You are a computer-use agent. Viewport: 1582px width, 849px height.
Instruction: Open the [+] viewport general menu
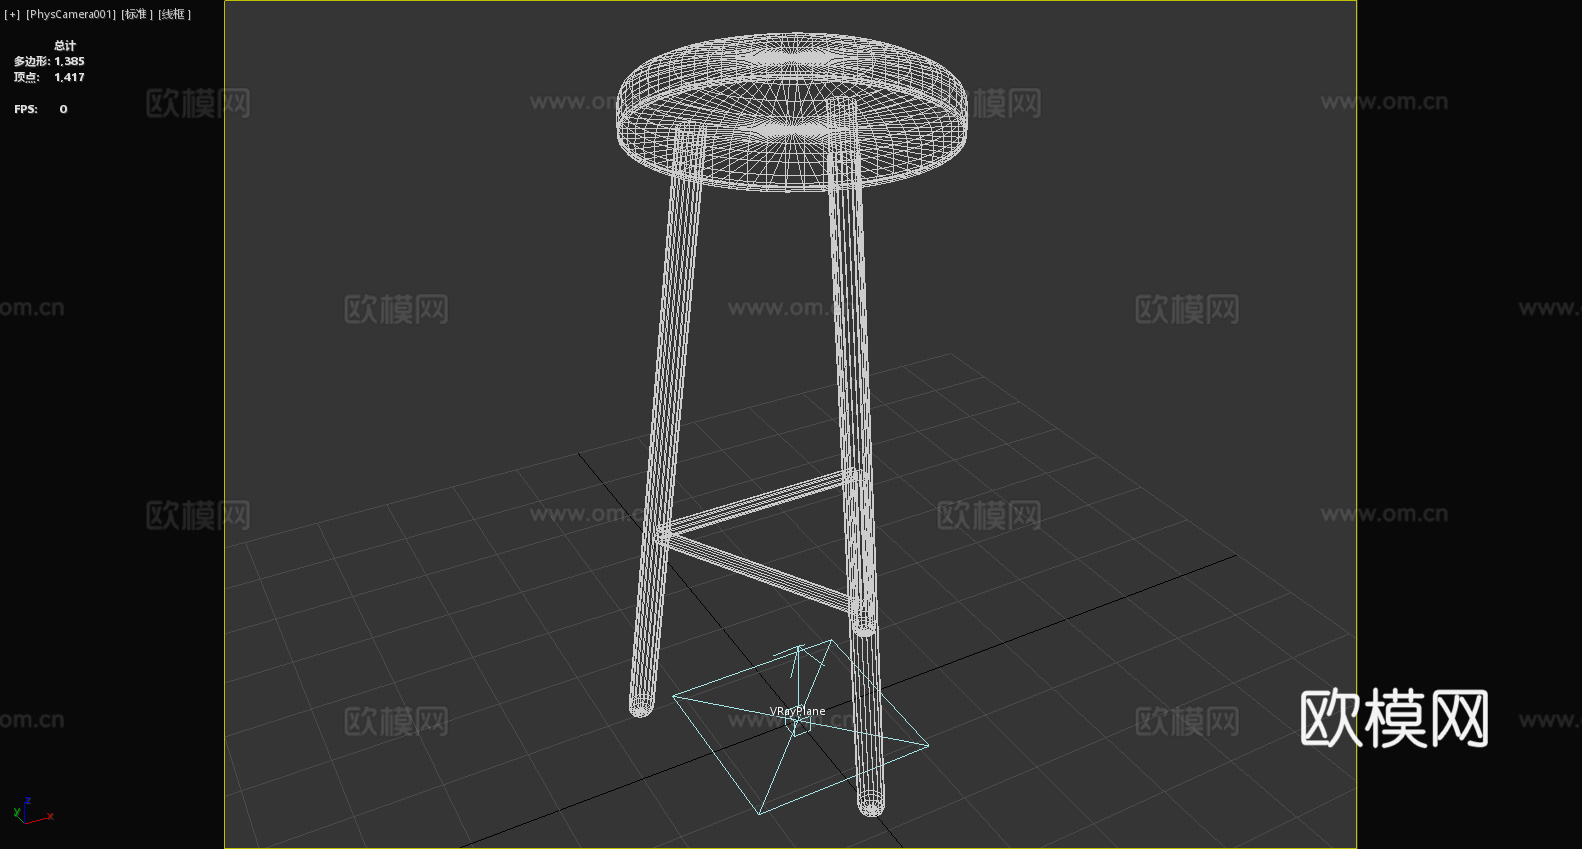click(x=12, y=14)
